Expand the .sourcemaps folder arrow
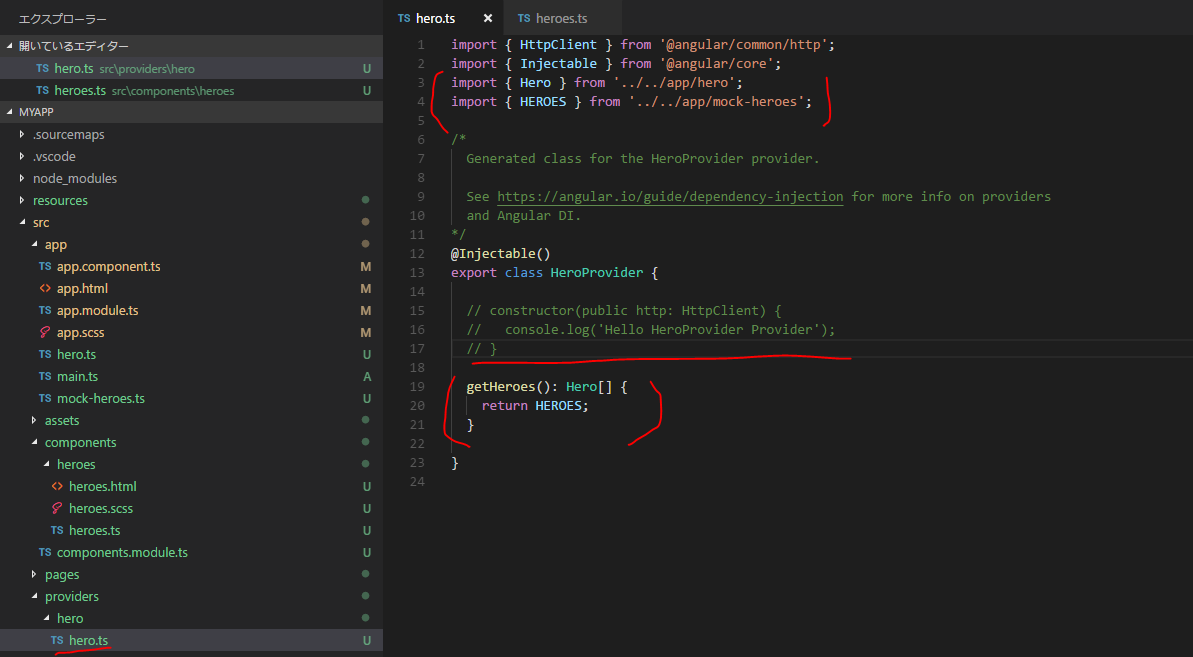The height and width of the screenshot is (657, 1193). 22,135
